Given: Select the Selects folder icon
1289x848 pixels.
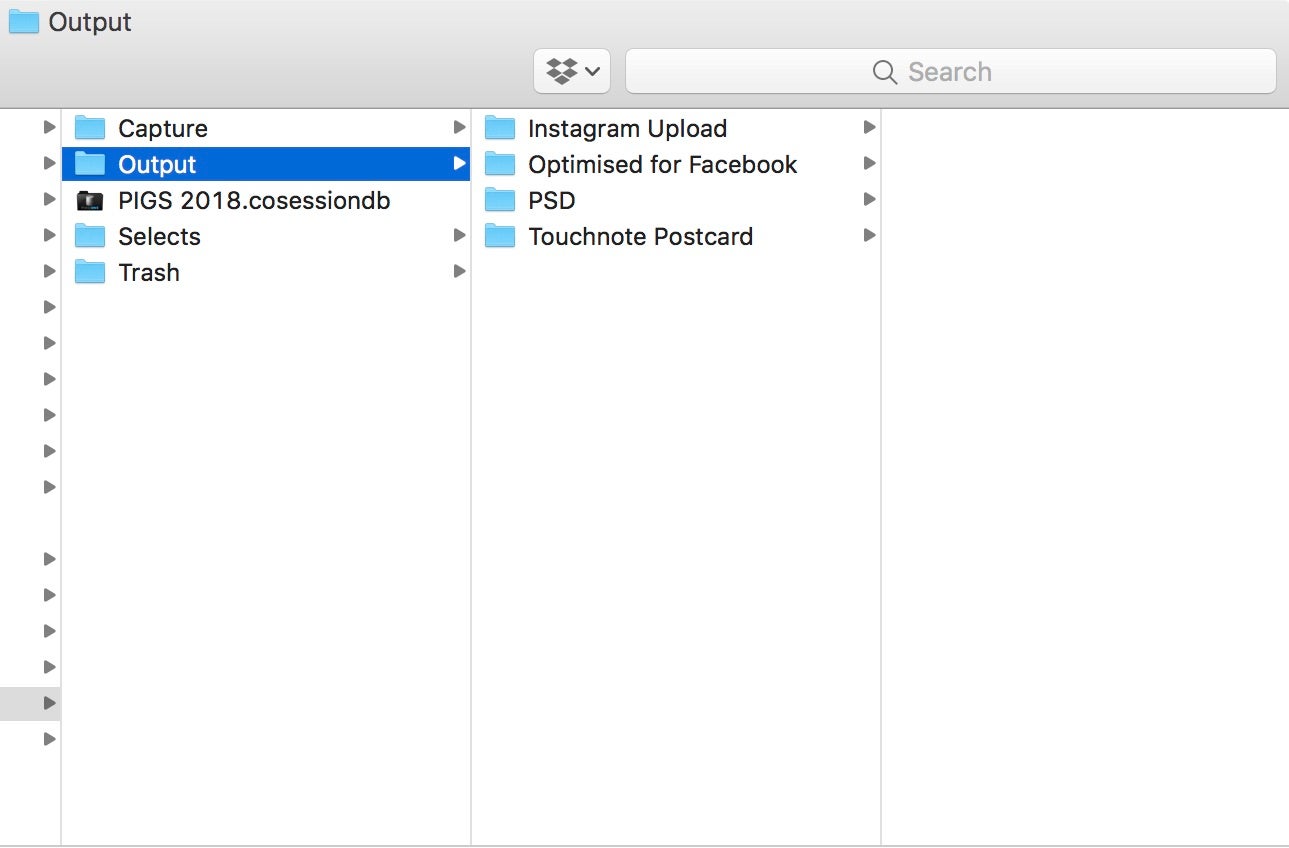Looking at the screenshot, I should coord(90,236).
